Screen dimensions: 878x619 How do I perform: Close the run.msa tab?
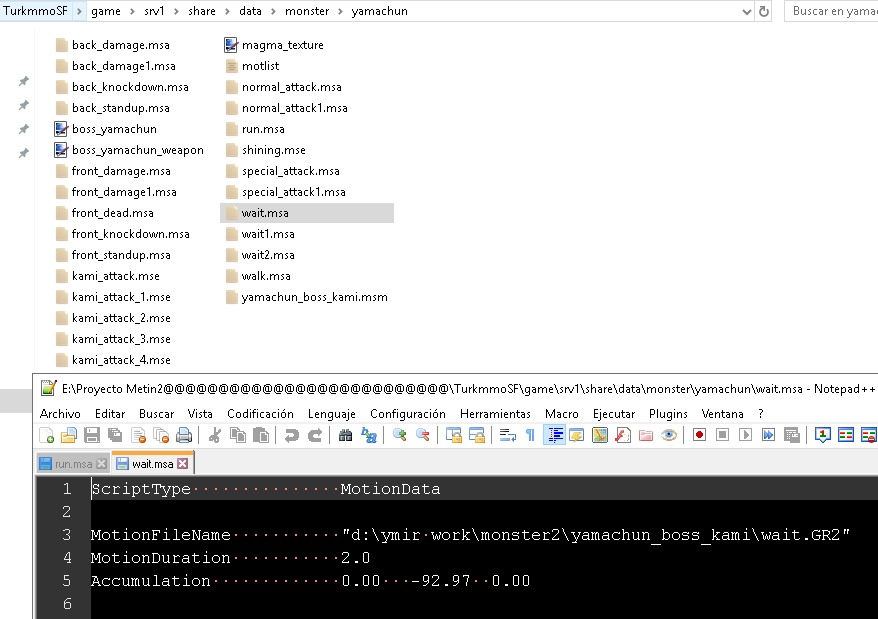[101, 464]
